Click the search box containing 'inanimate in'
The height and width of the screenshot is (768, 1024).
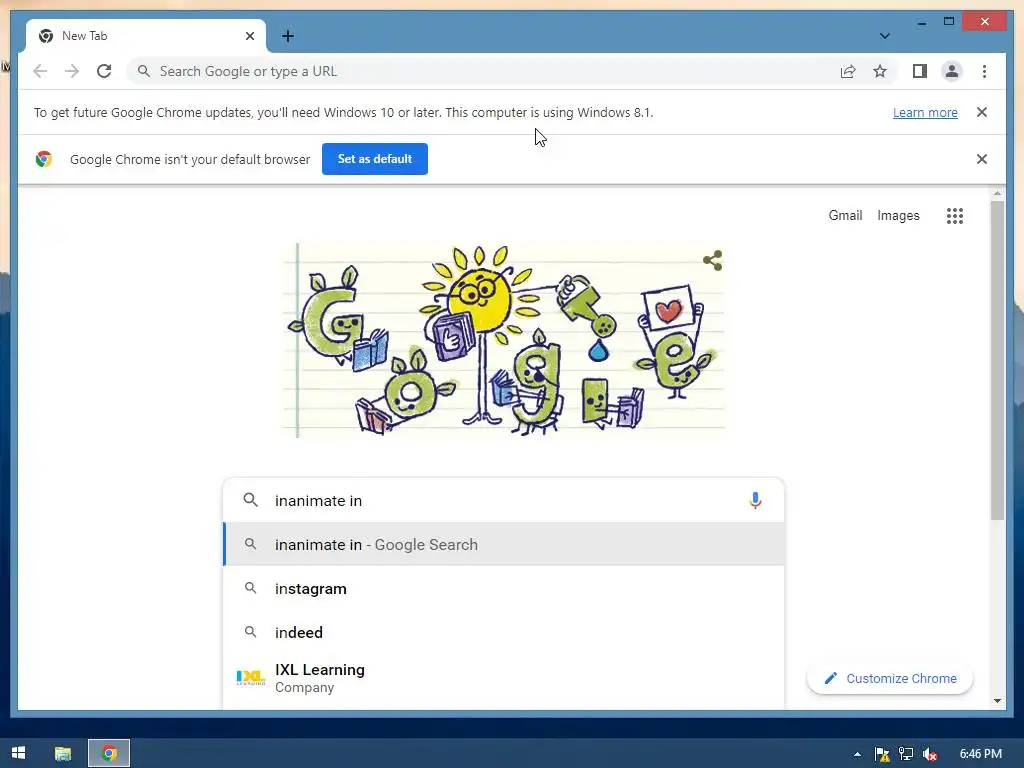(x=504, y=500)
